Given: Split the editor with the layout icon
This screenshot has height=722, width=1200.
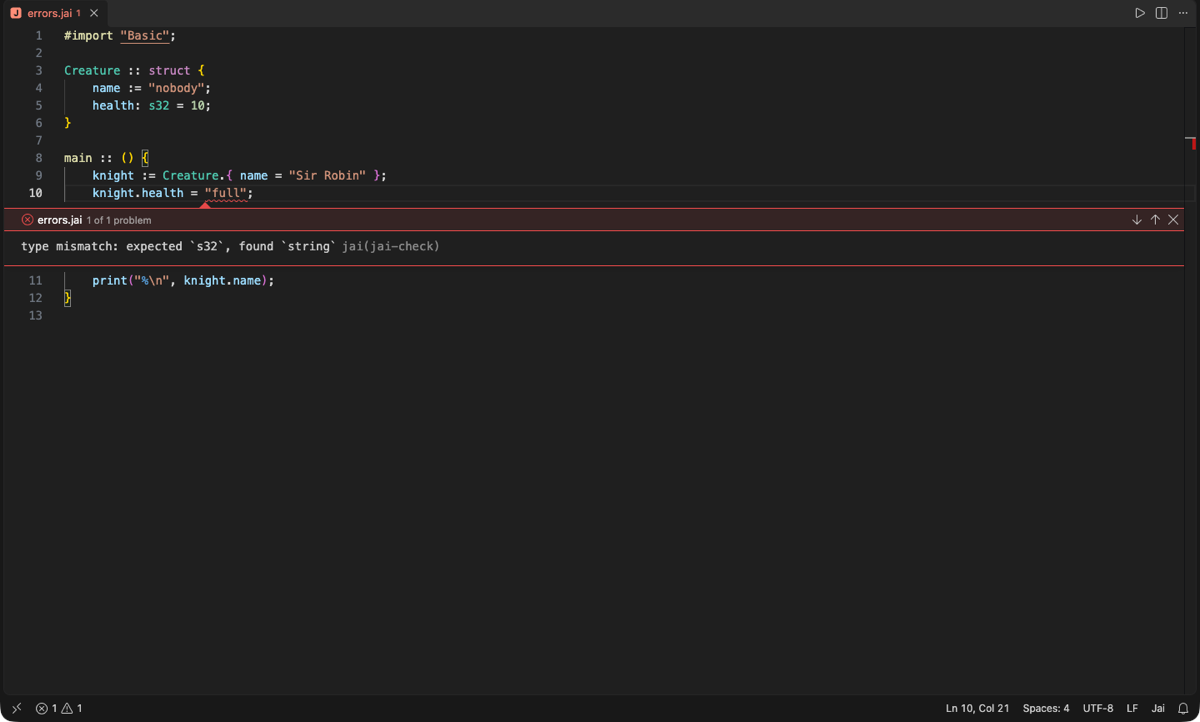Looking at the screenshot, I should tap(1161, 13).
